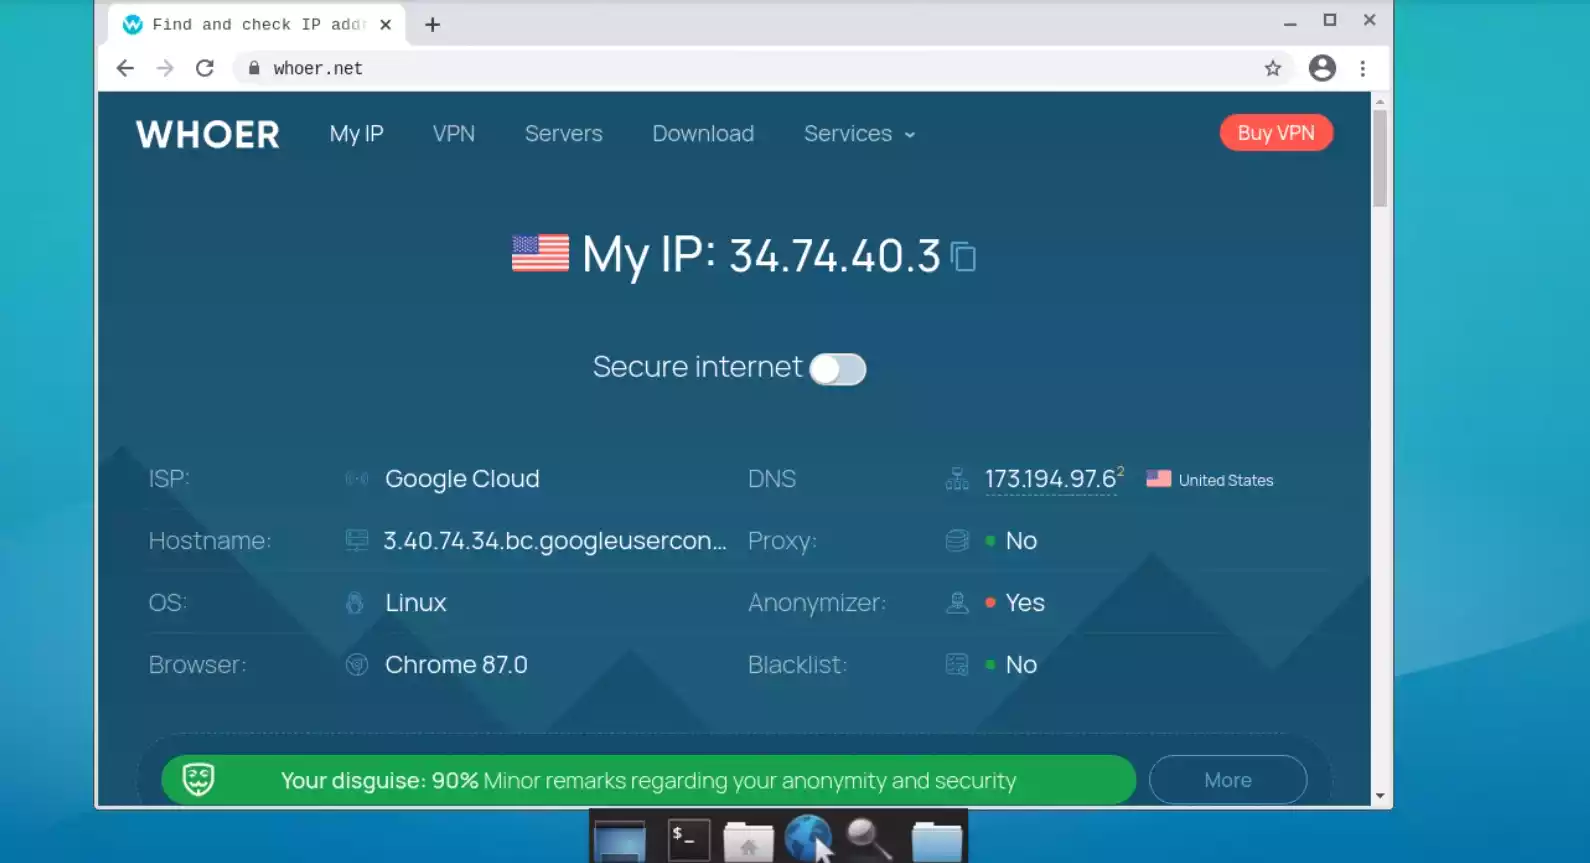Viewport: 1590px width, 863px height.
Task: Click the Chrome browser icon in Browser row
Action: tap(356, 665)
